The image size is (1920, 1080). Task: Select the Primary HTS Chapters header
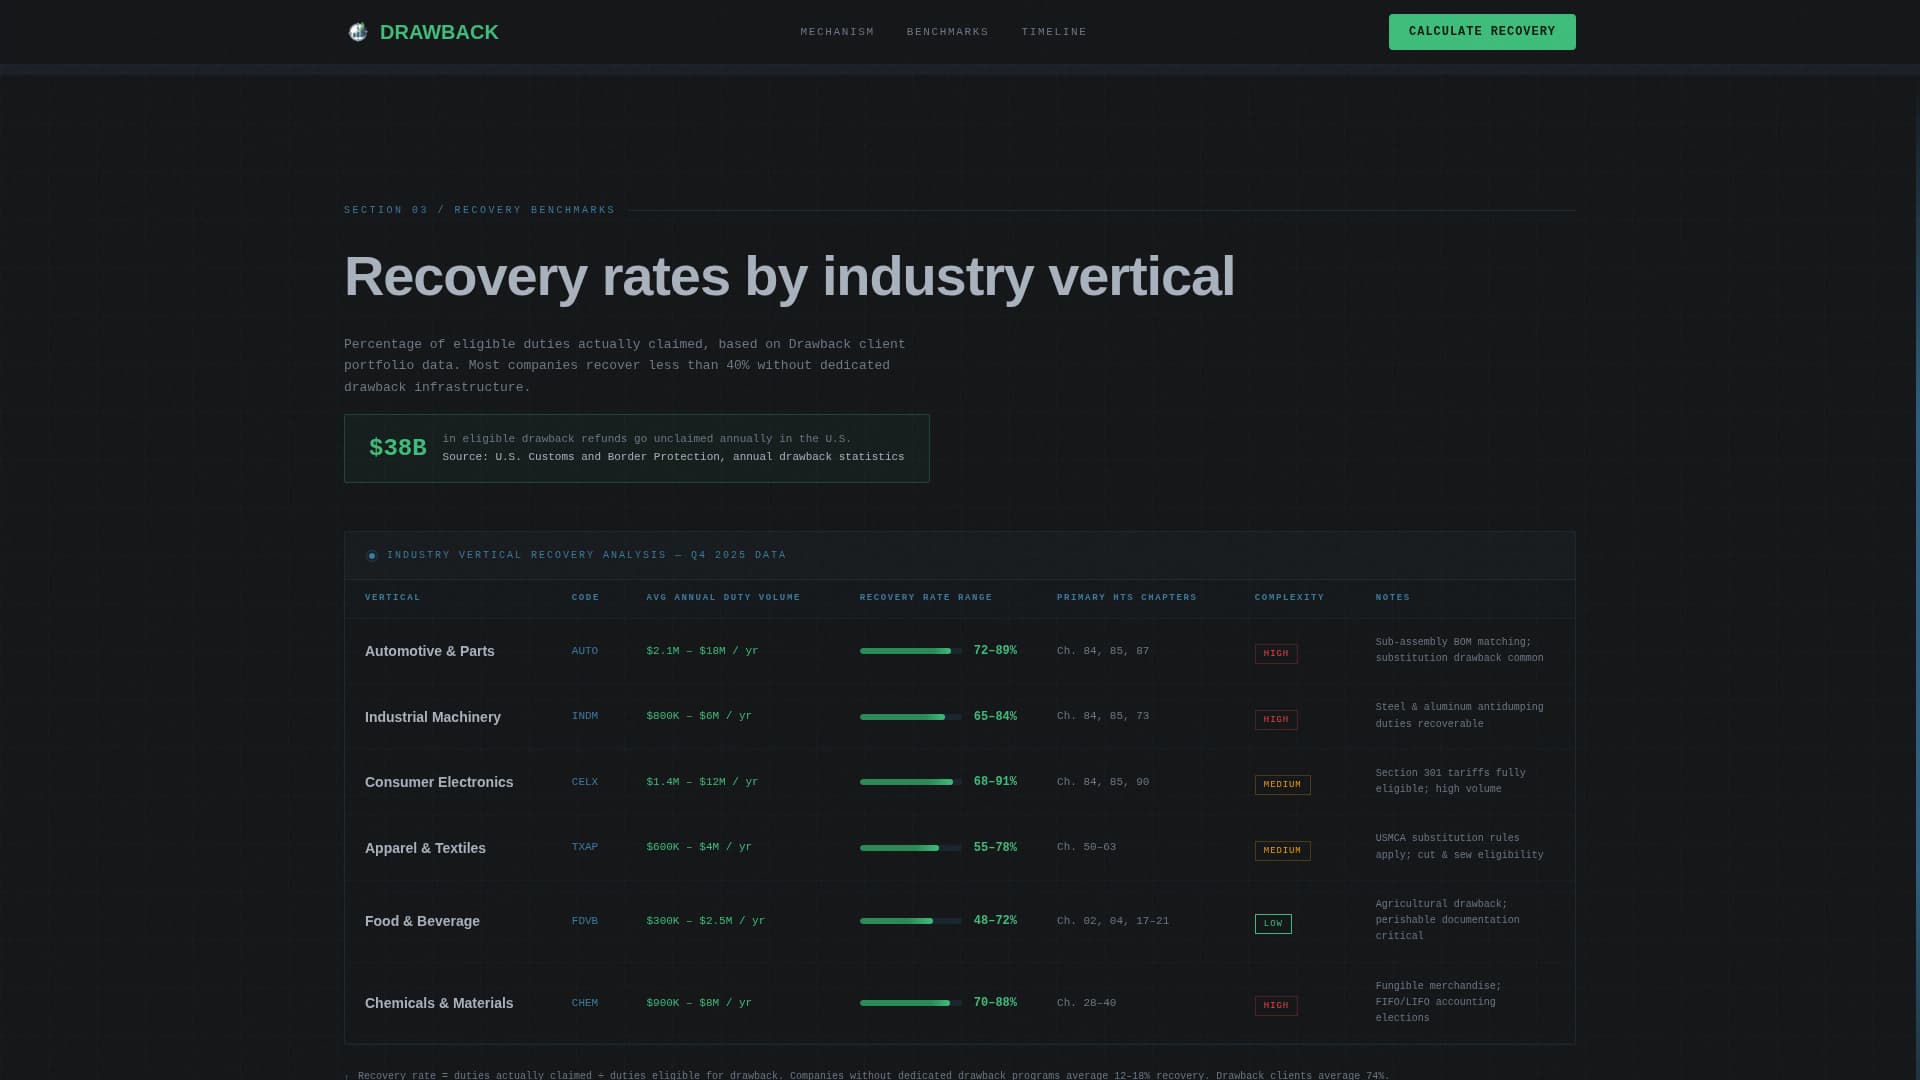point(1127,598)
